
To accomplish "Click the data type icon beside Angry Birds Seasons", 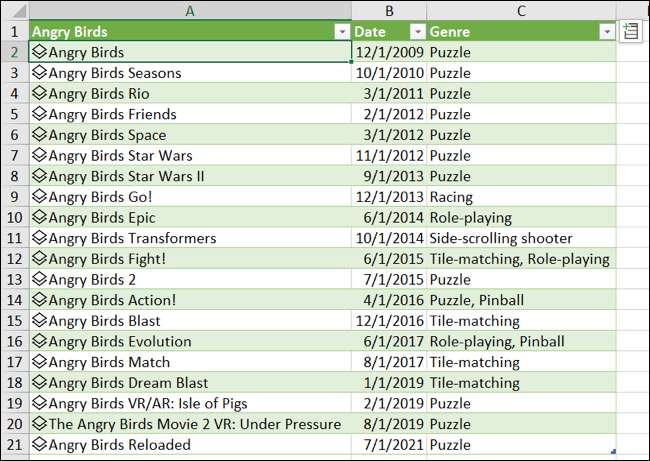I will click(40, 73).
